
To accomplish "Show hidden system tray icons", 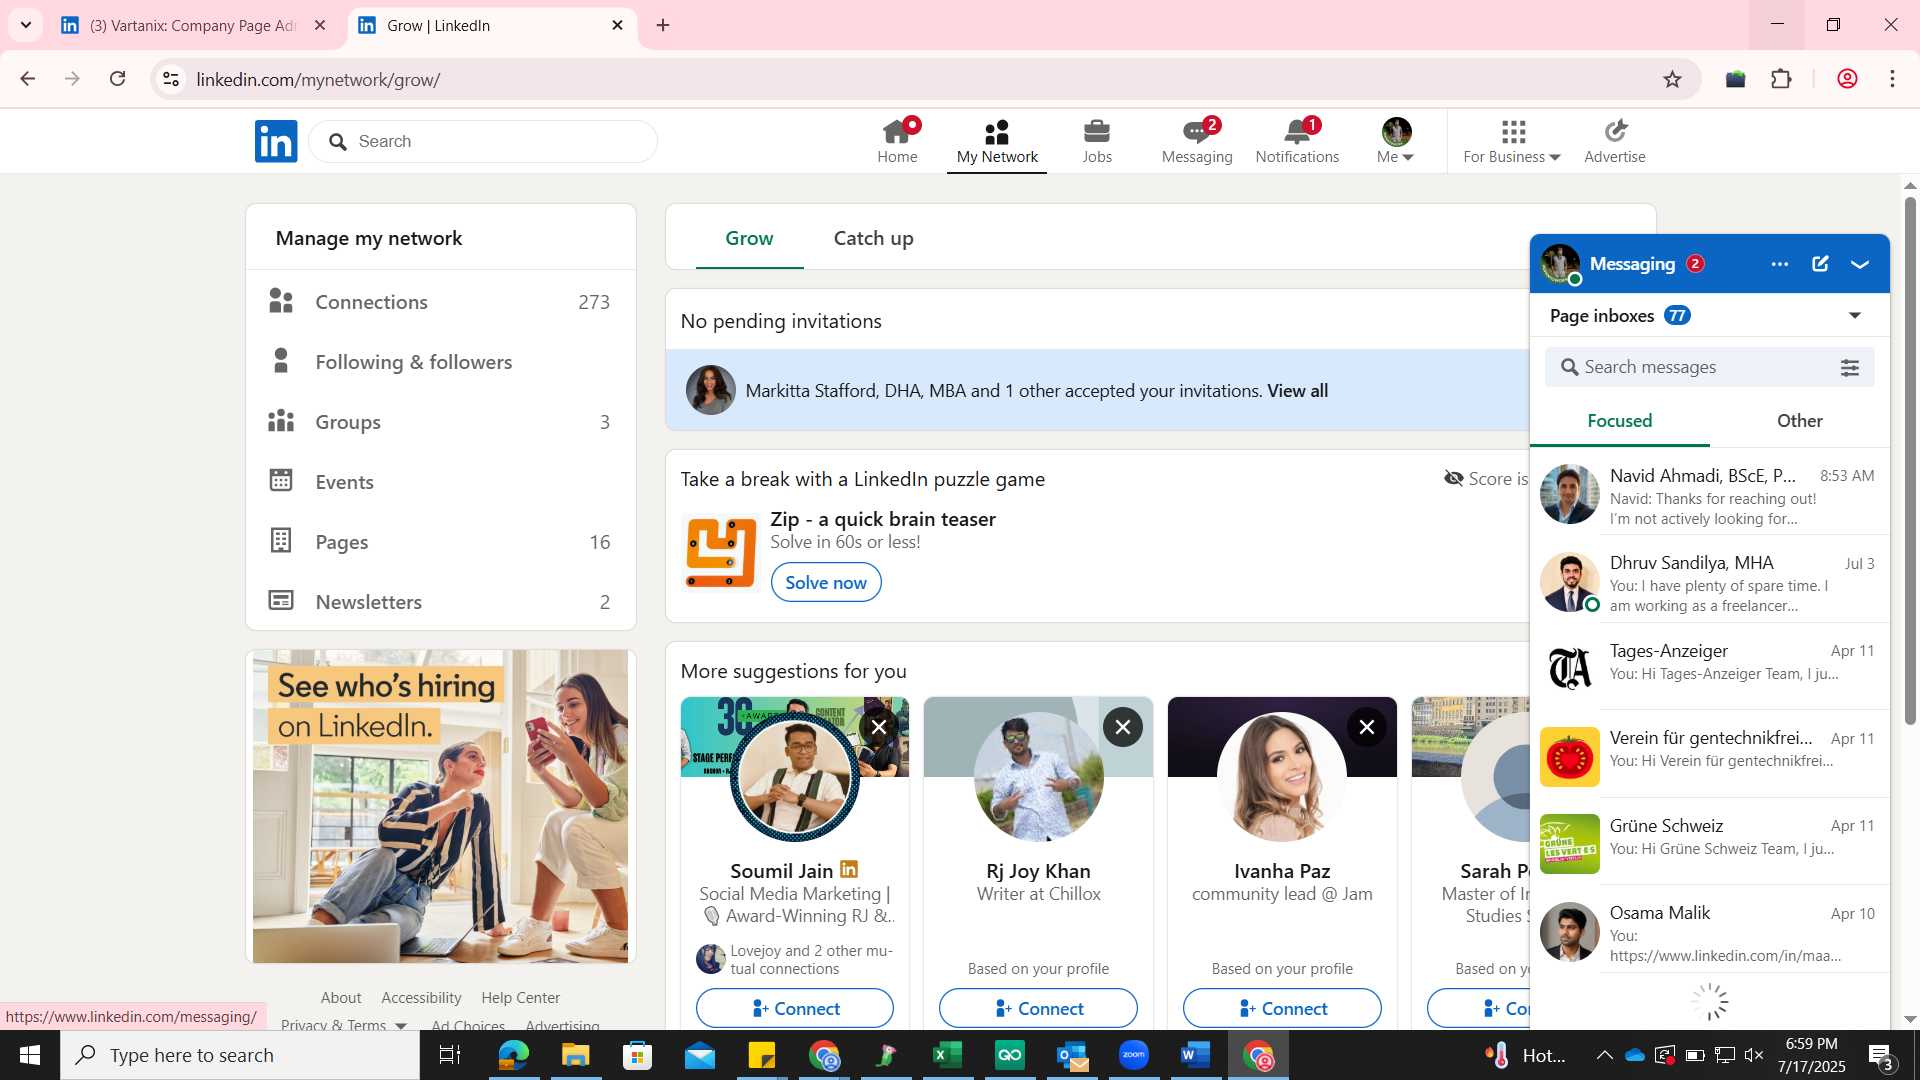I will 1604,1055.
